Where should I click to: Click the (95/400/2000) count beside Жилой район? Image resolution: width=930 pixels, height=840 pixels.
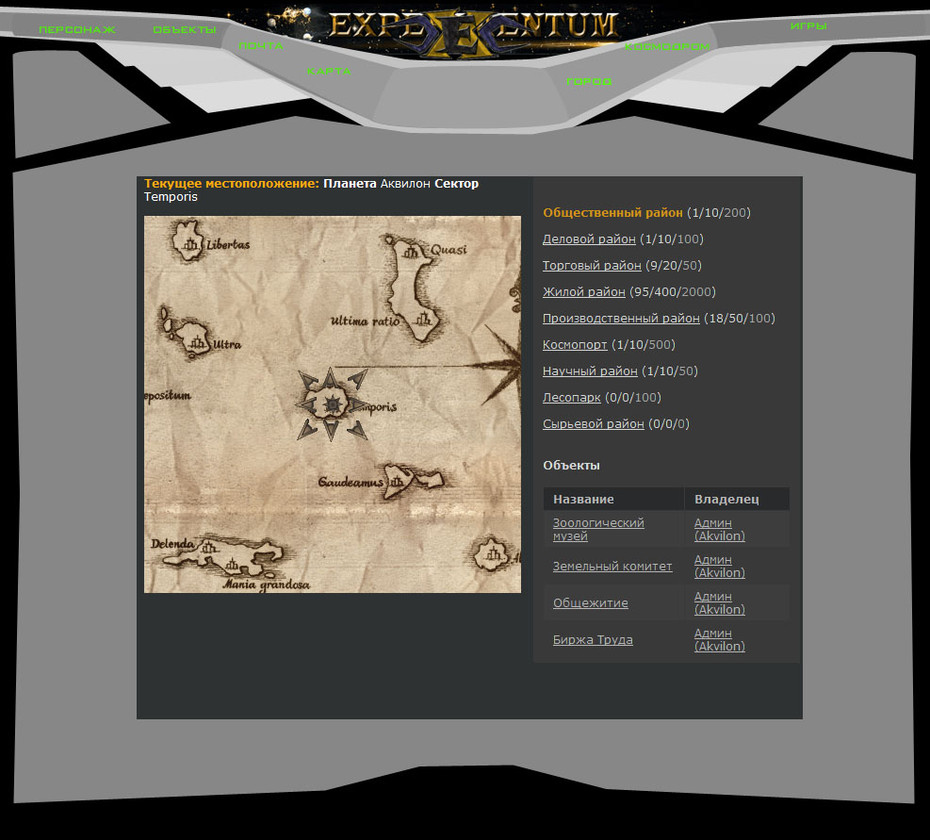673,292
